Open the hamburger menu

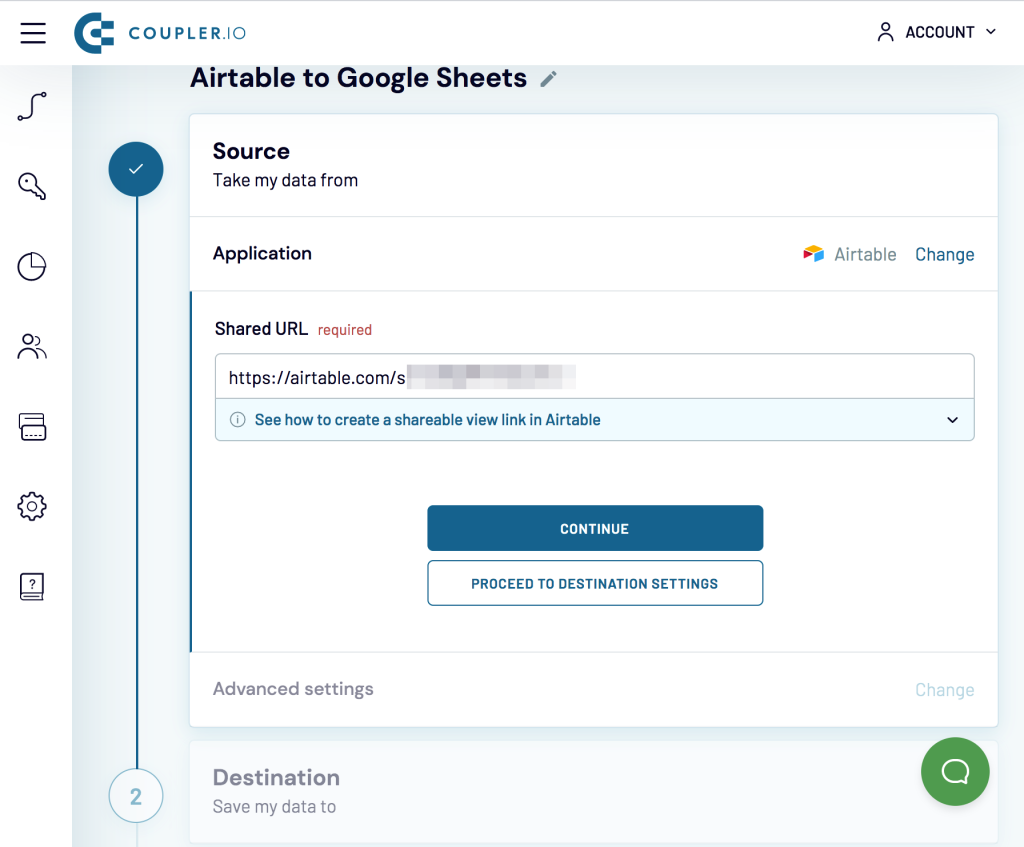pyautogui.click(x=33, y=33)
